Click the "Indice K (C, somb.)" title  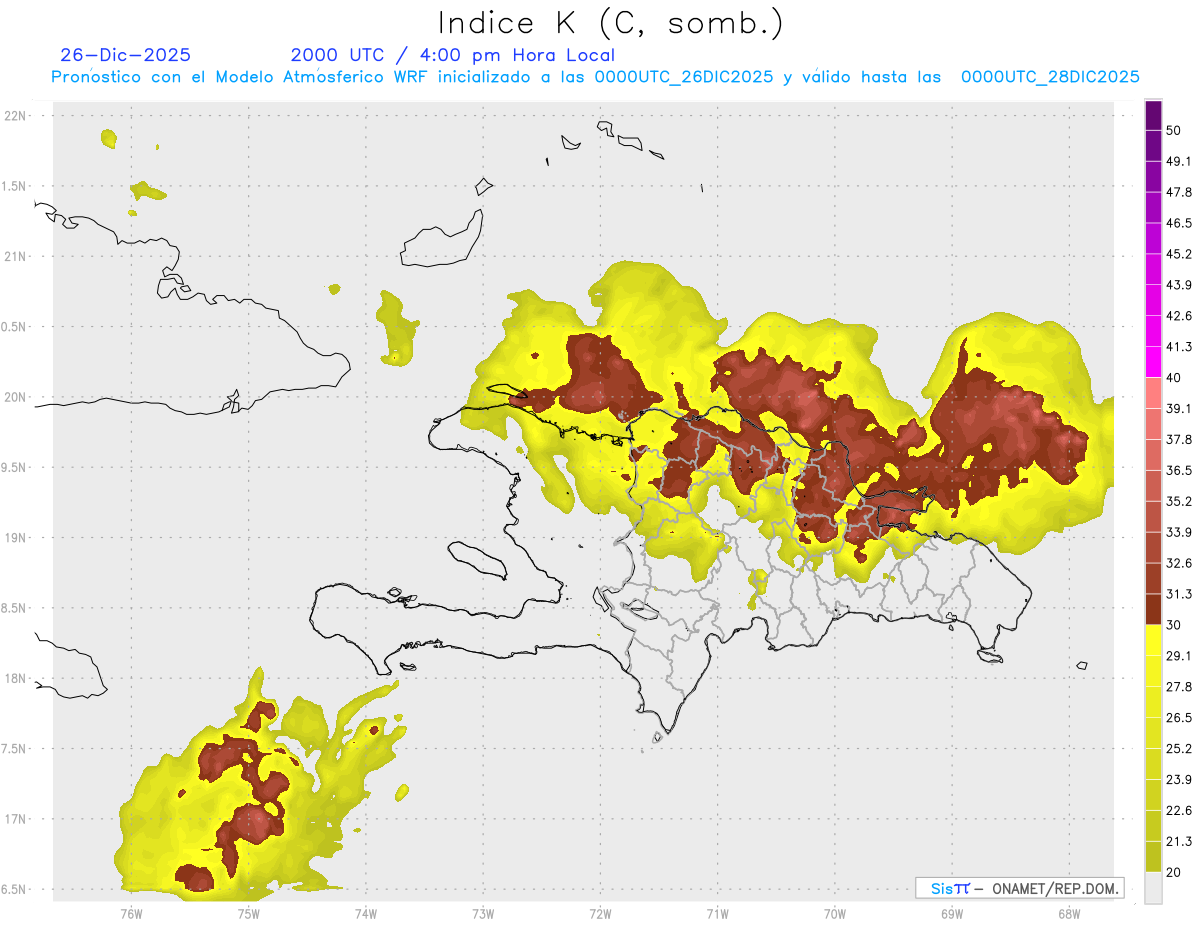(610, 23)
